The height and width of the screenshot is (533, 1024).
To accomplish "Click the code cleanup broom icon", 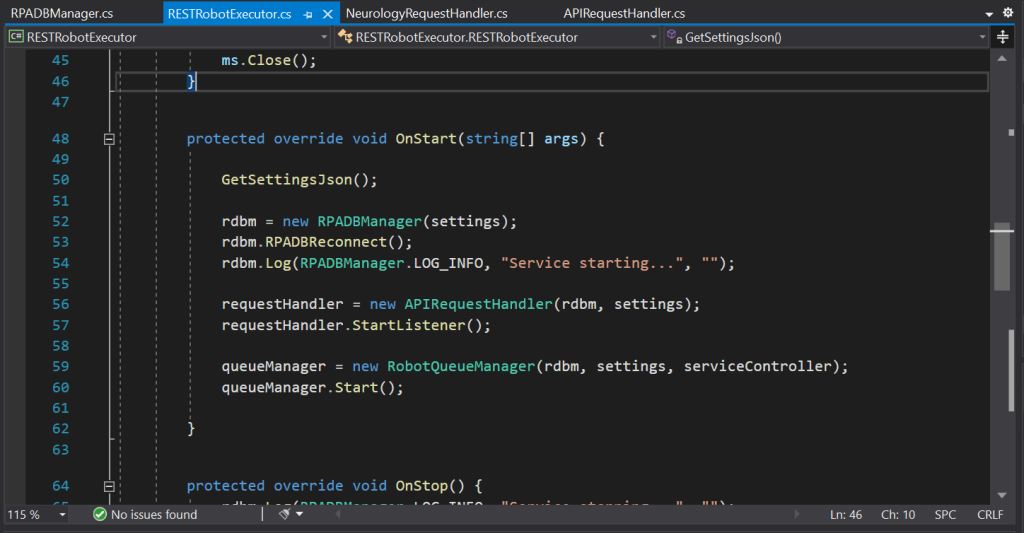I will click(284, 514).
